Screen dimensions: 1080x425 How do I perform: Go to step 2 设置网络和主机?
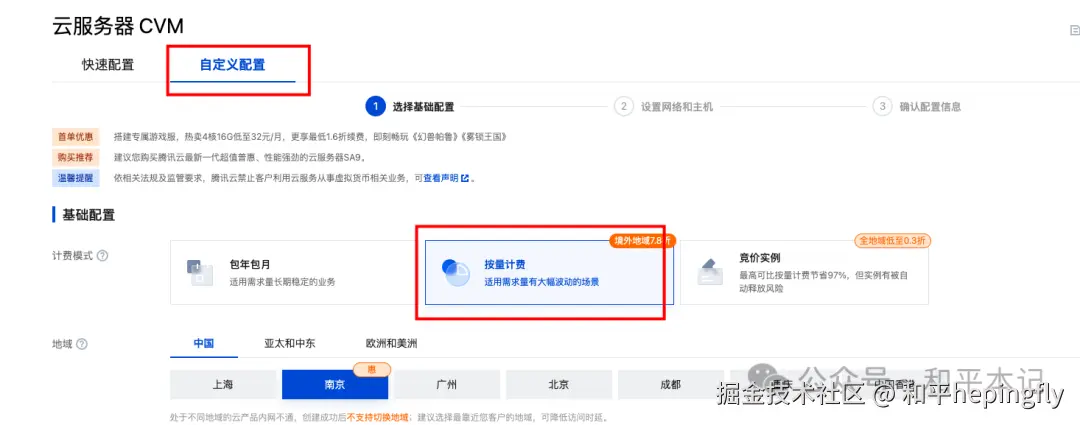click(x=664, y=107)
